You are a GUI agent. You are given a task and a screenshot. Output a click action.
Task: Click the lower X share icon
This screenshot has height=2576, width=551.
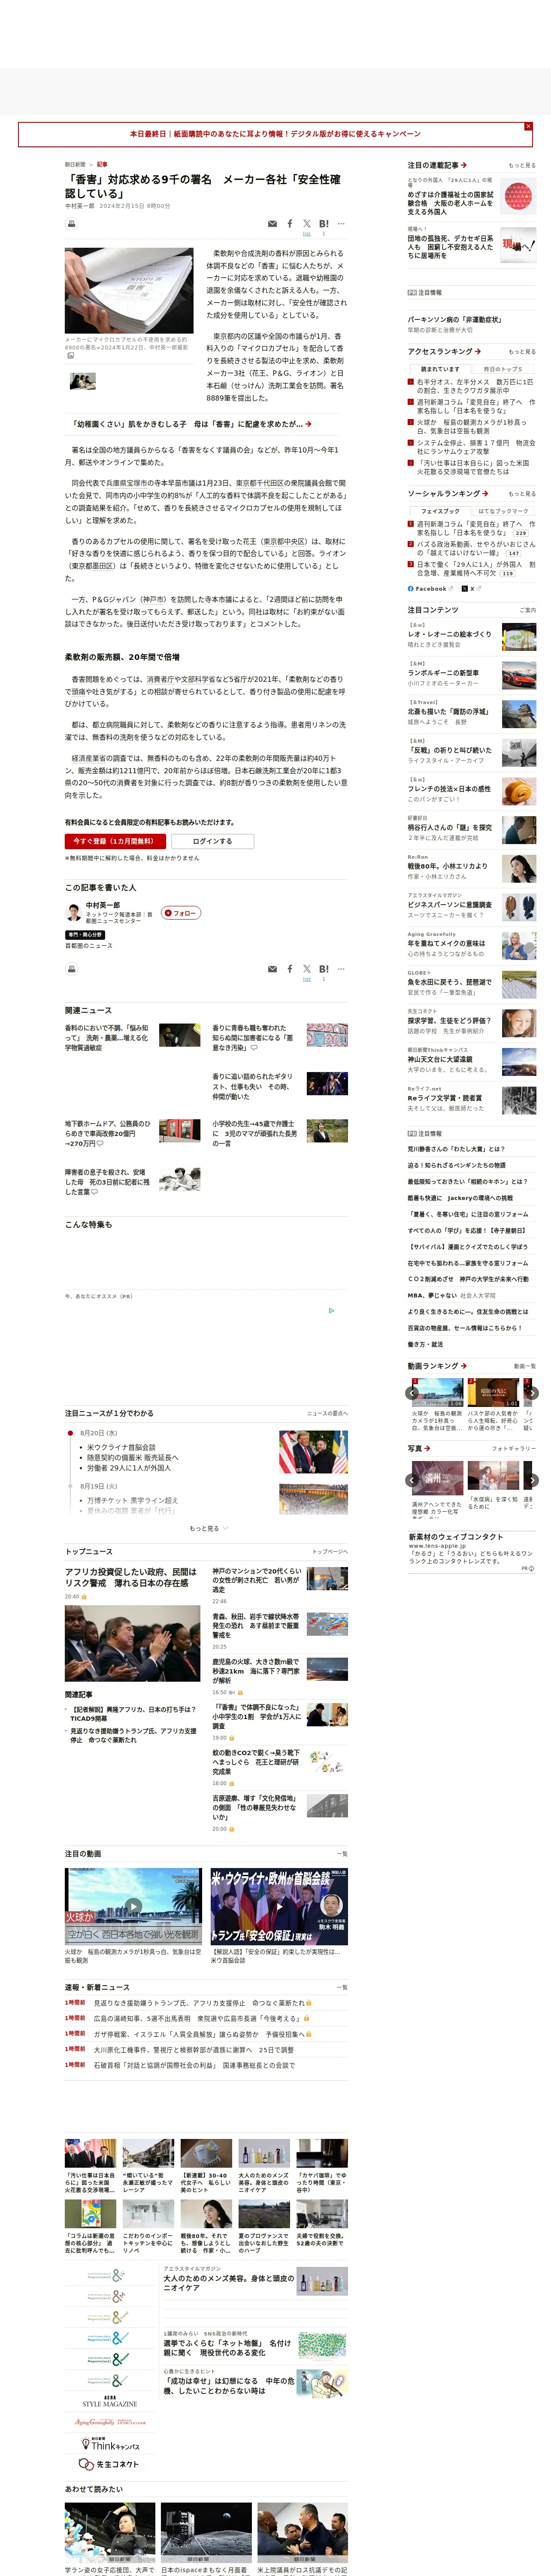coord(307,969)
